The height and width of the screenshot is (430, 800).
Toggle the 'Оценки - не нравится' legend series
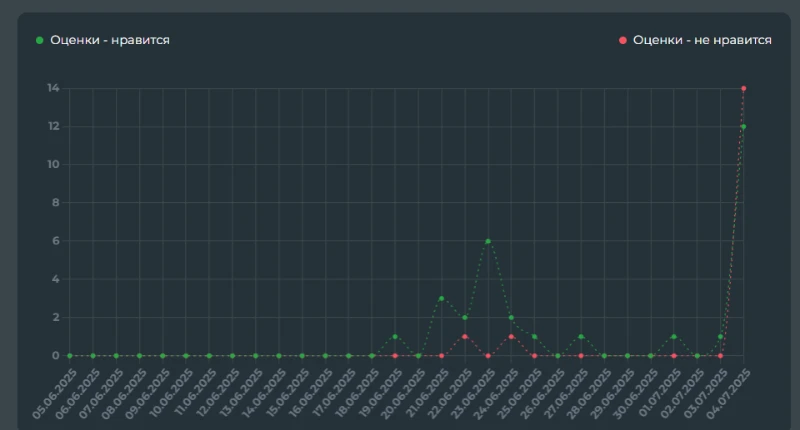point(695,40)
